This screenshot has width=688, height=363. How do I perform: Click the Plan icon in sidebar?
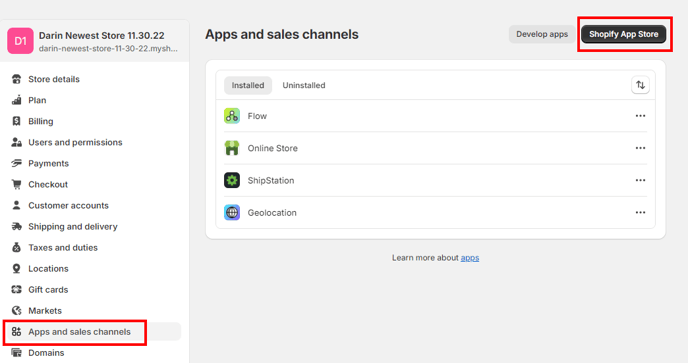(17, 100)
